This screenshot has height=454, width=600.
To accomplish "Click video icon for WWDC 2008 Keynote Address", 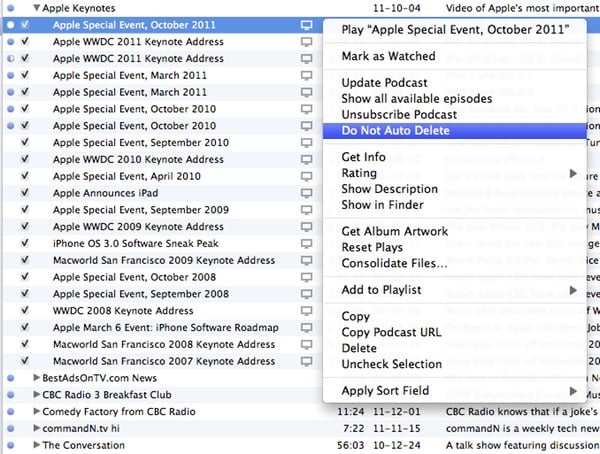I will pos(307,311).
